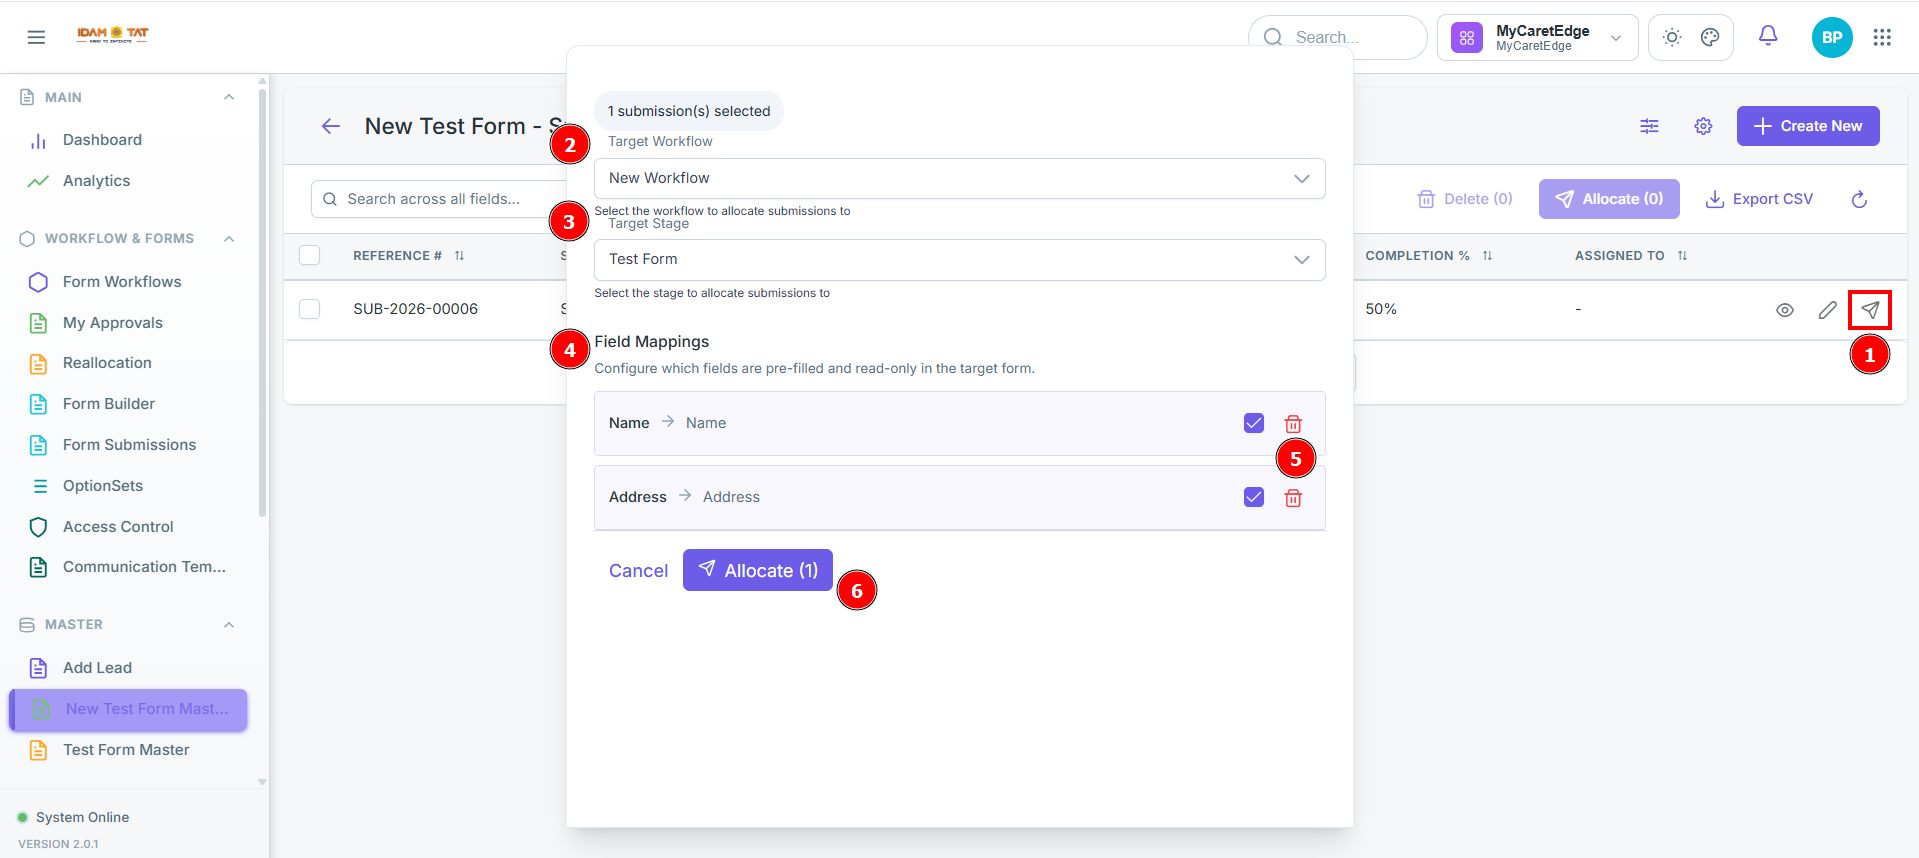The height and width of the screenshot is (858, 1919).
Task: Click Export CSV button
Action: tap(1759, 199)
